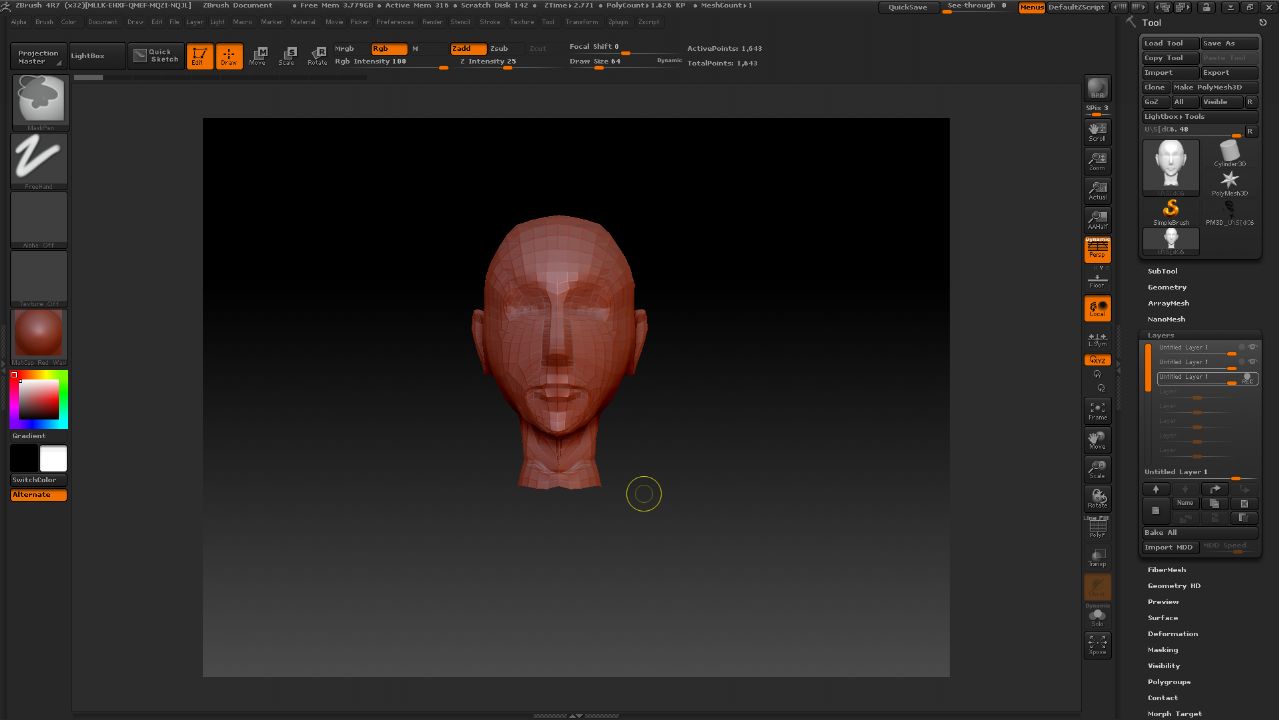Select the Zoom canvas tool
This screenshot has width=1279, height=720.
(x=1097, y=160)
